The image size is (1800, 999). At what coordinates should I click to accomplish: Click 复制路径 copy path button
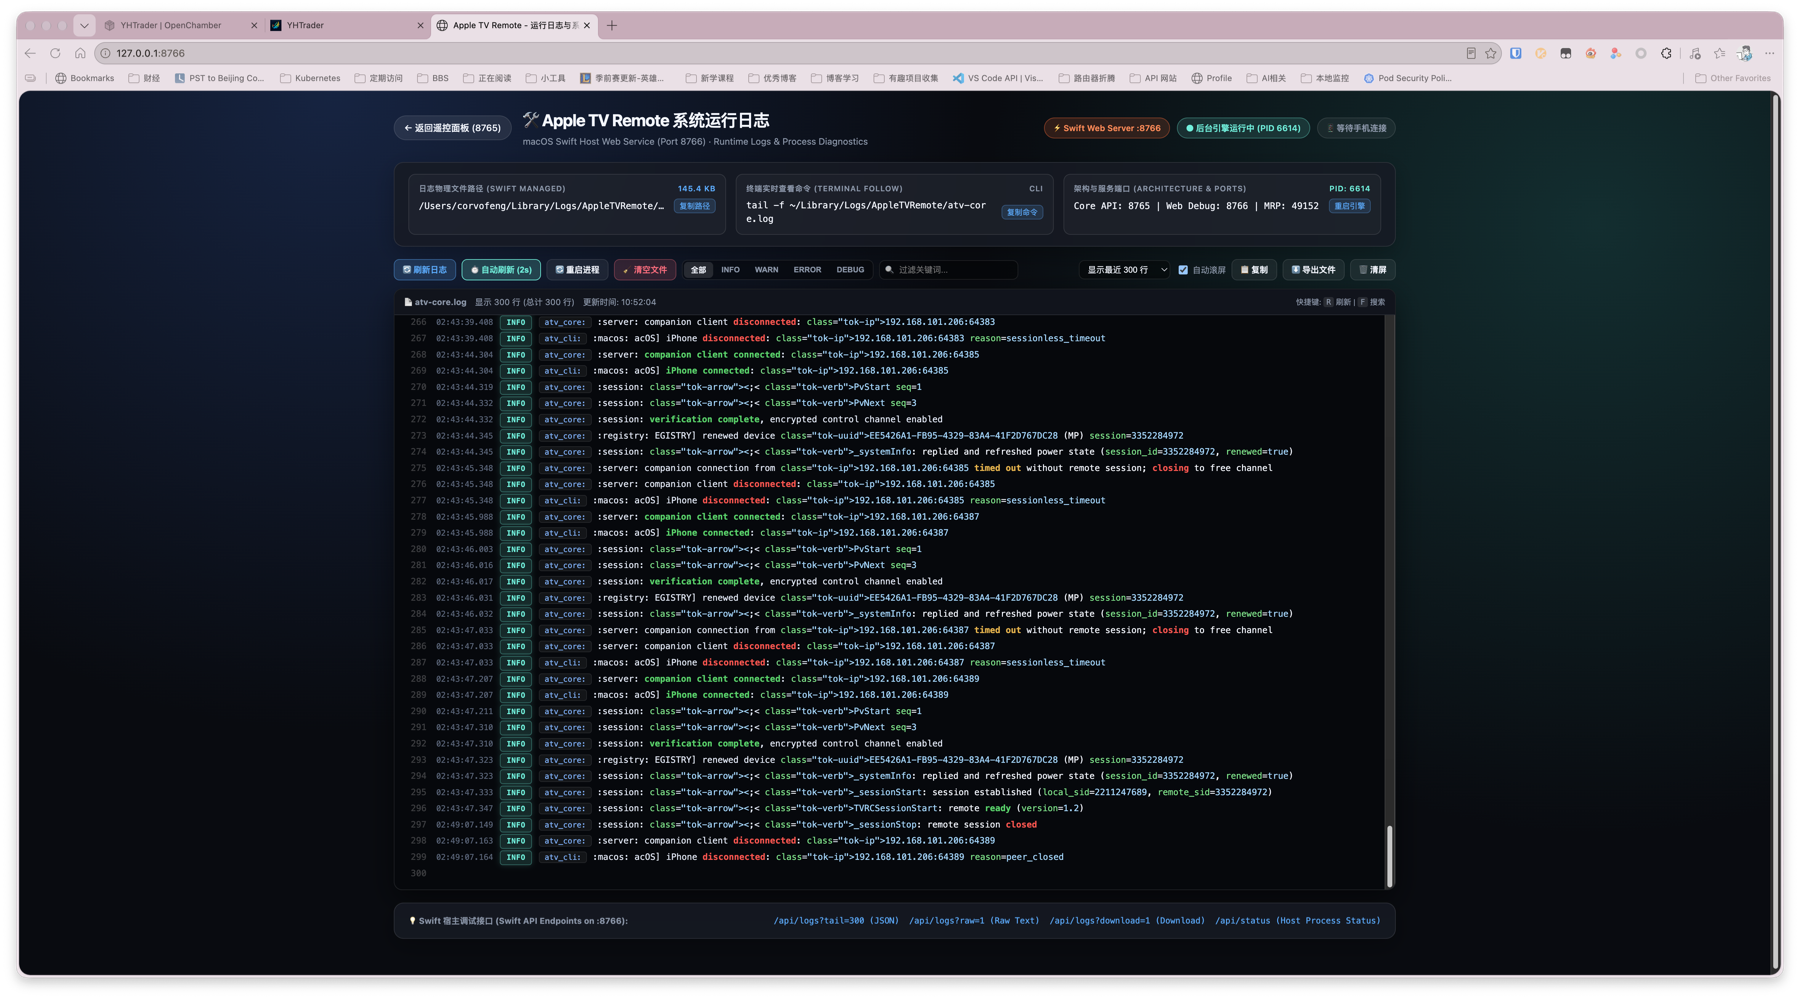(x=694, y=206)
